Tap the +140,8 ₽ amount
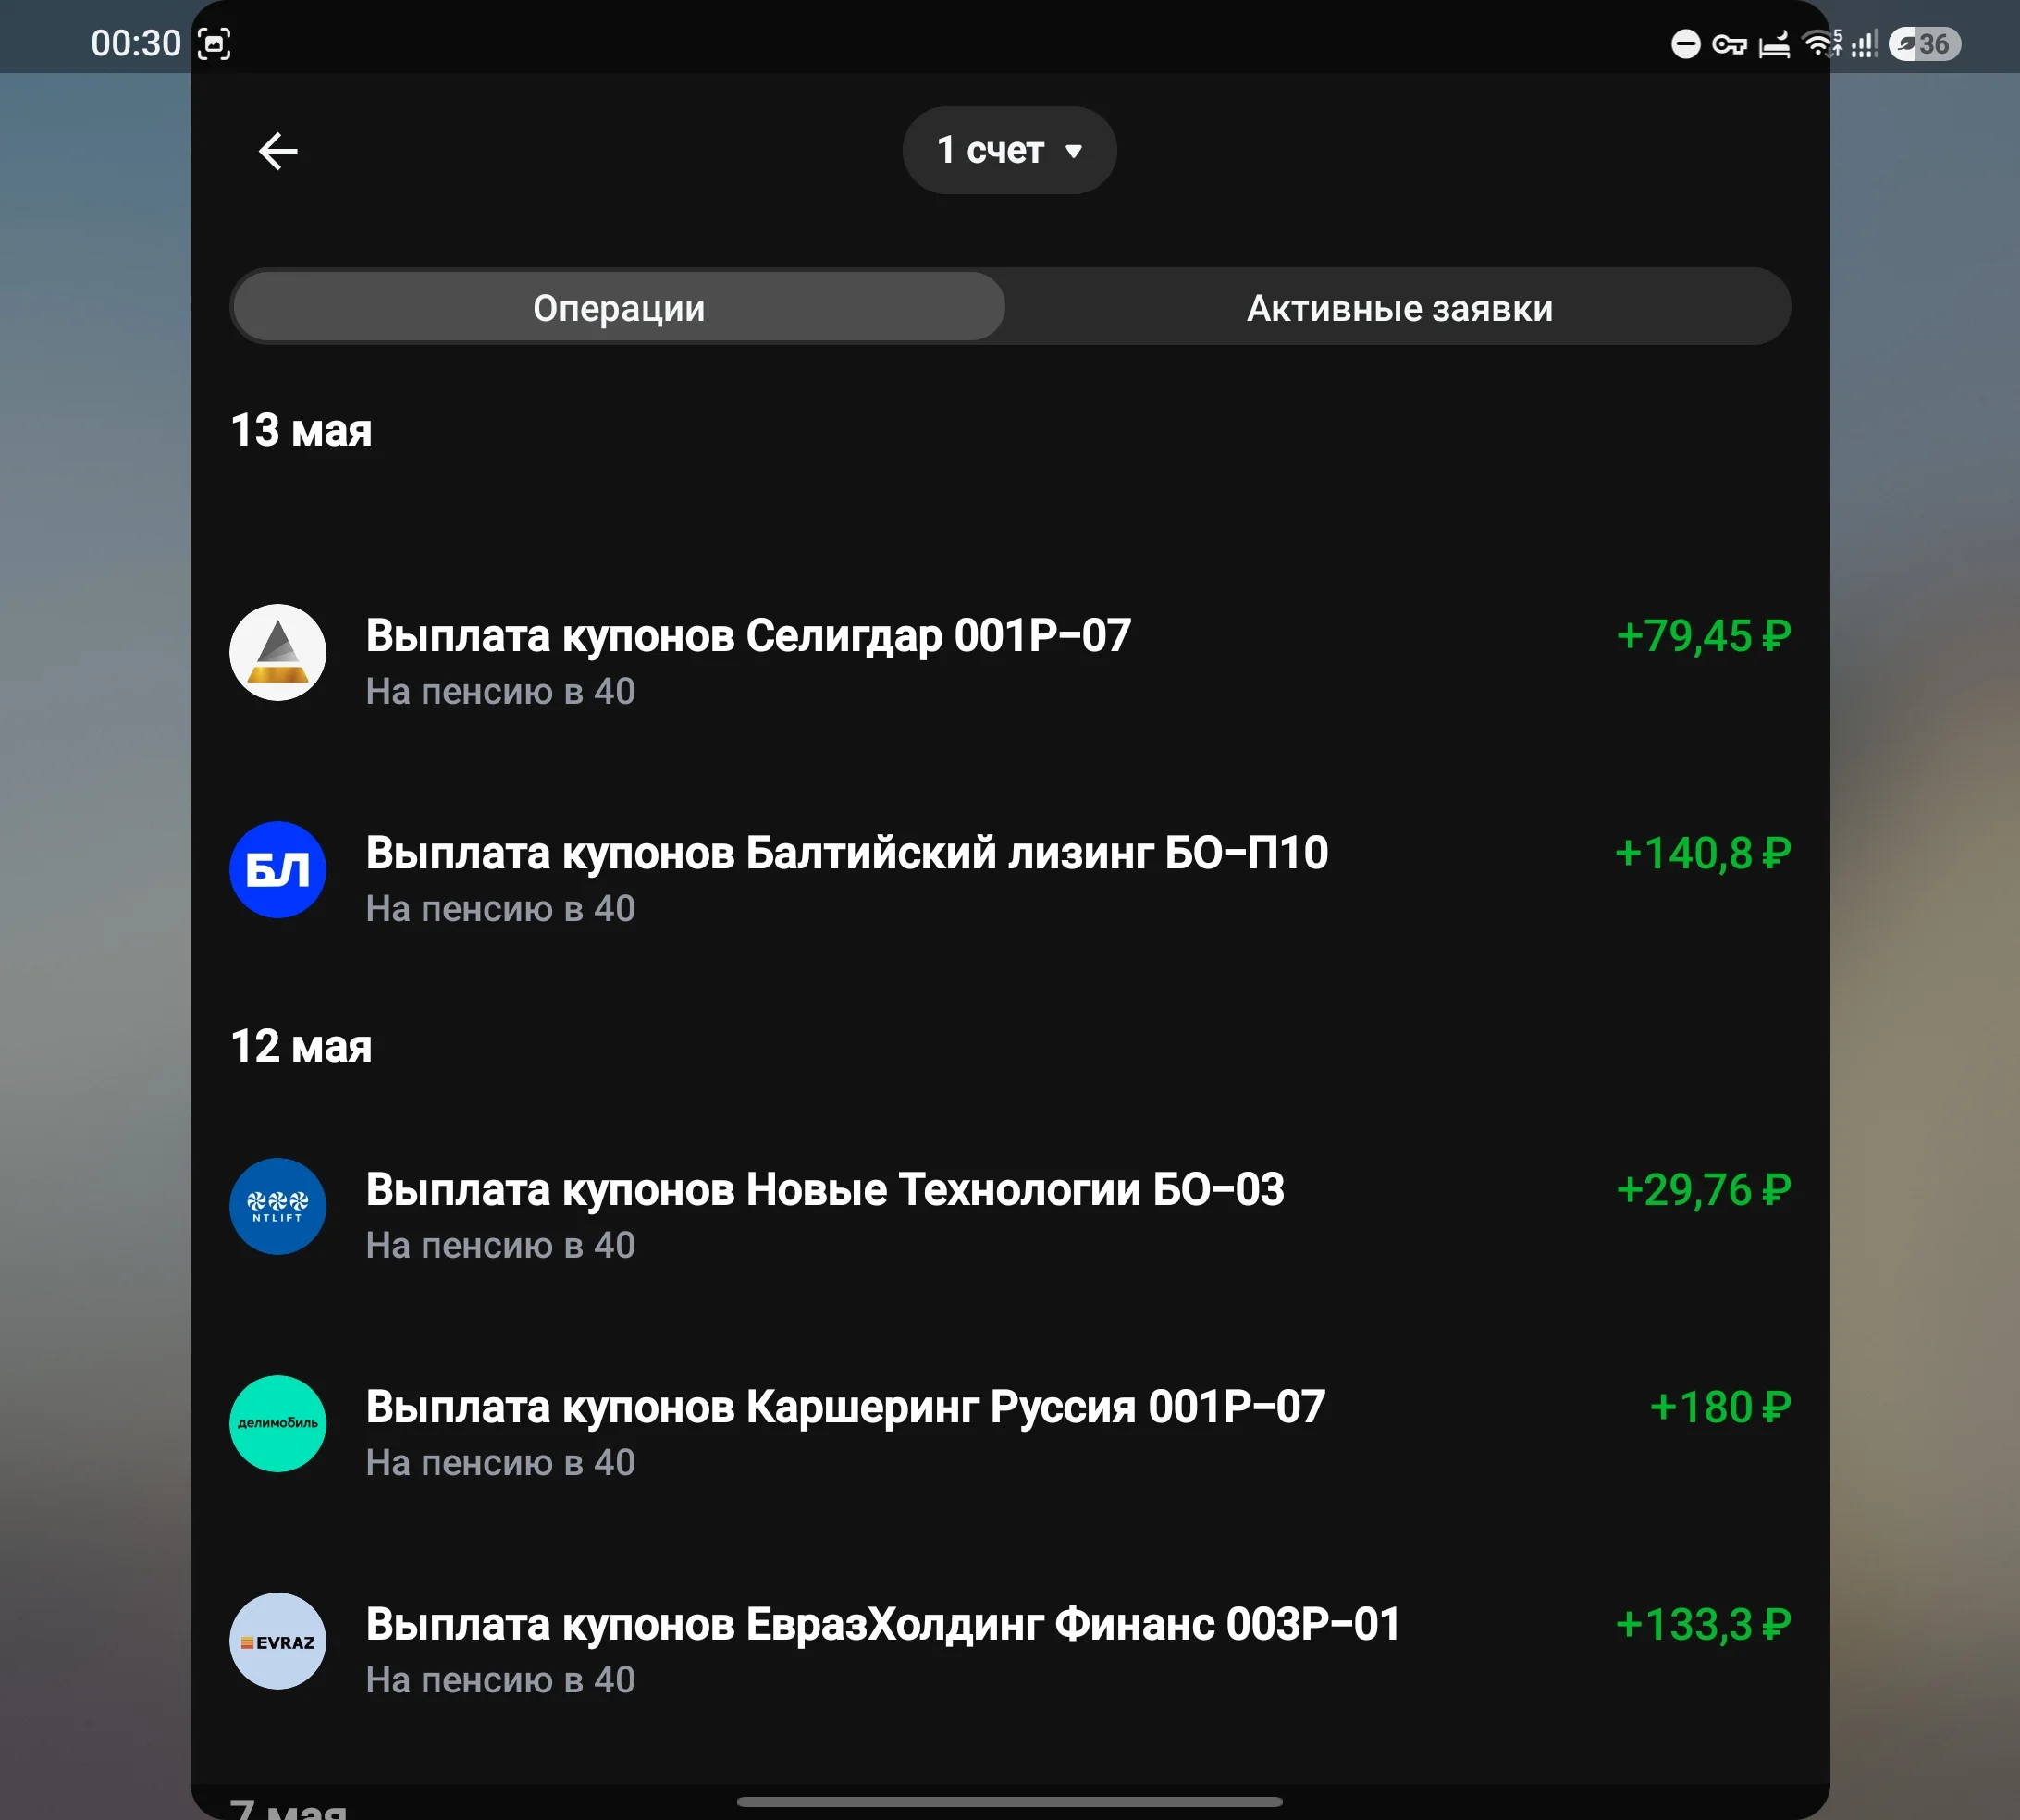The image size is (2020, 1820). [x=1703, y=853]
